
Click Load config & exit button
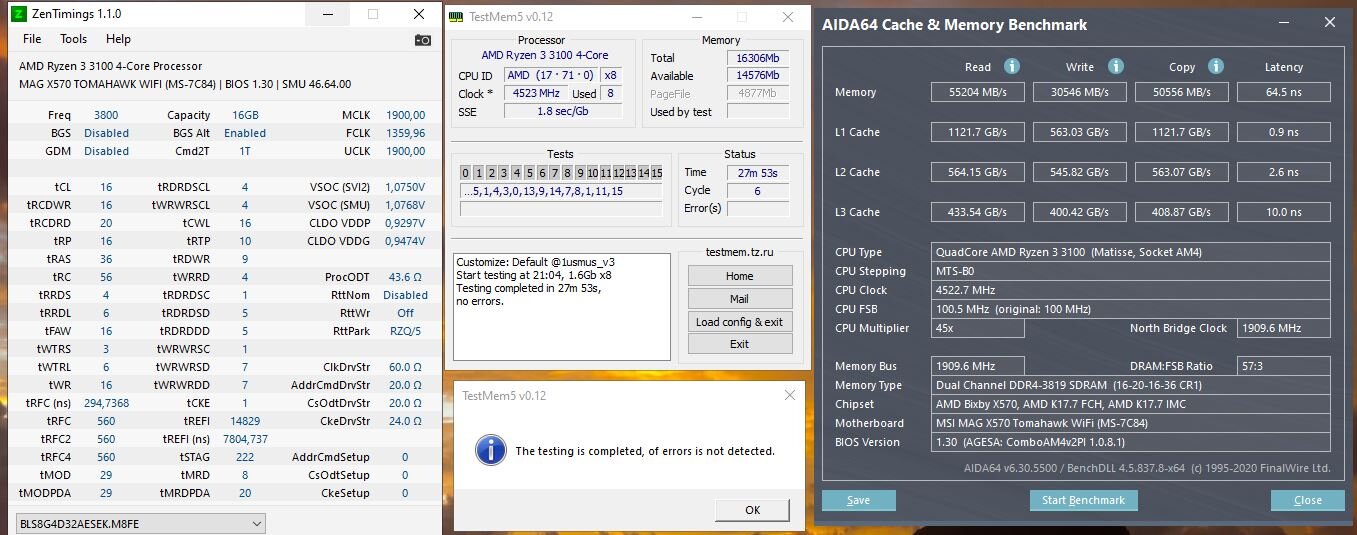pos(740,322)
